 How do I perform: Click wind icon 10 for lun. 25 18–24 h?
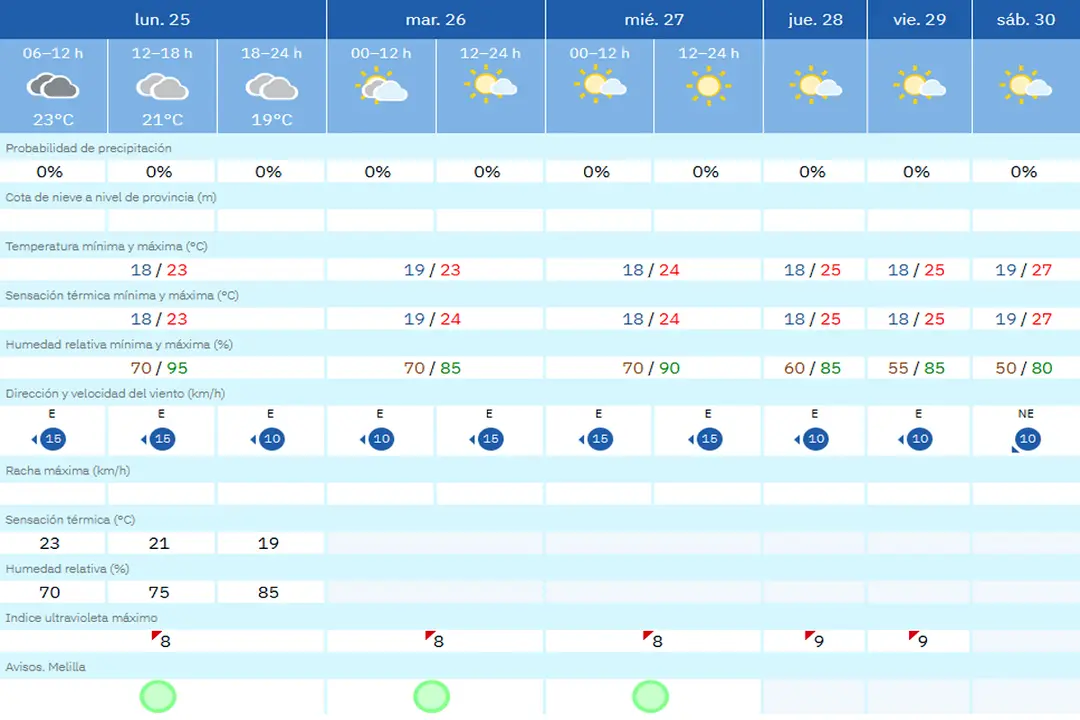point(268,439)
